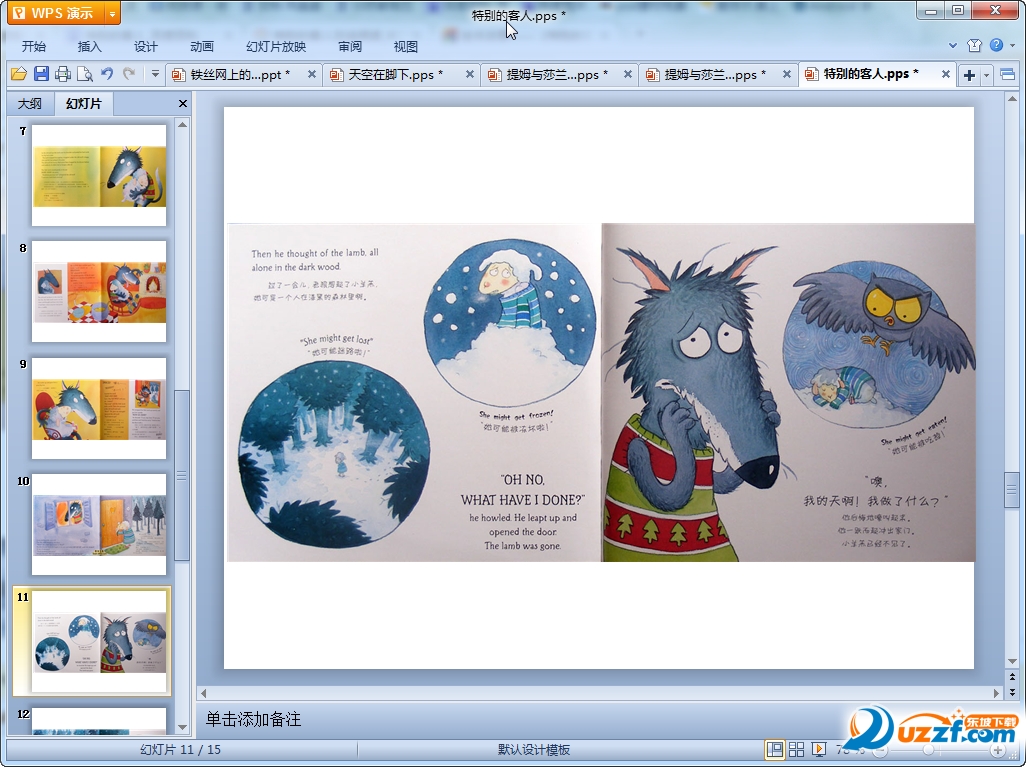This screenshot has width=1026, height=767.
Task: Open the 视图 ribbon tab
Action: [x=406, y=46]
